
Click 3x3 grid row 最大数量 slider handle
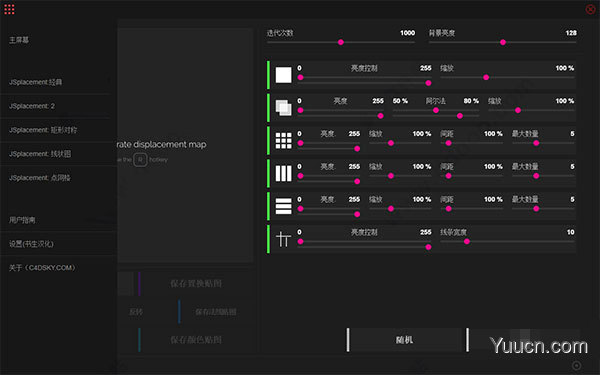(x=536, y=143)
